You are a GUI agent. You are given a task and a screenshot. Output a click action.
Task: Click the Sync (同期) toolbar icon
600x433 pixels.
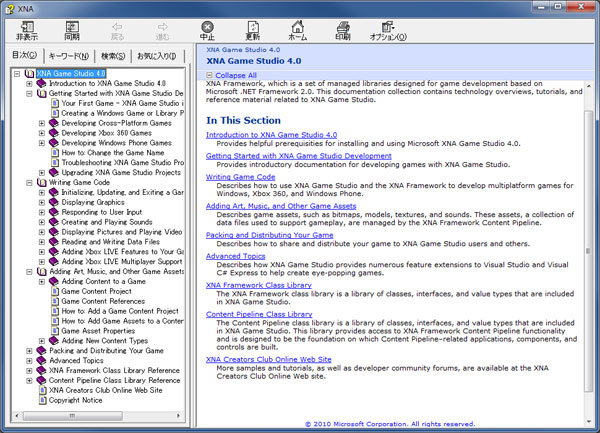pos(72,27)
